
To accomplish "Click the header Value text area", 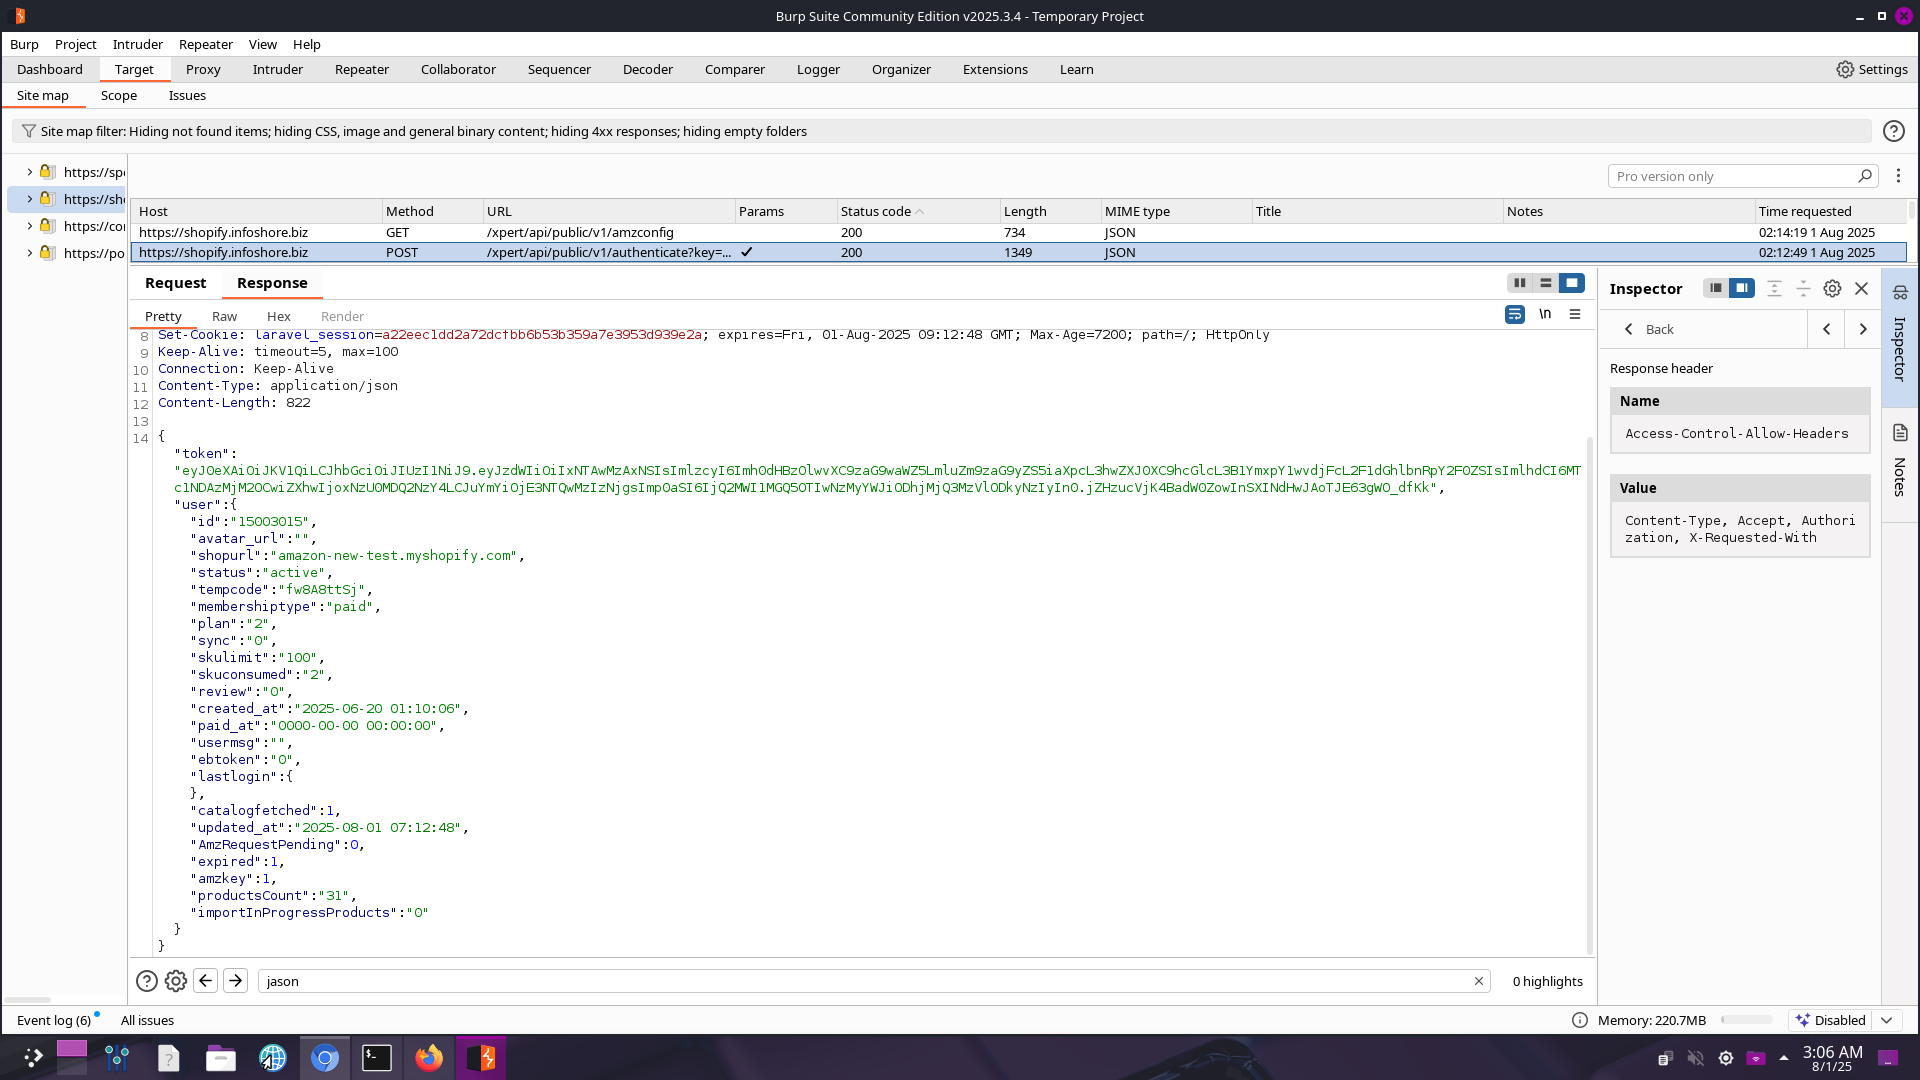I will click(x=1740, y=529).
